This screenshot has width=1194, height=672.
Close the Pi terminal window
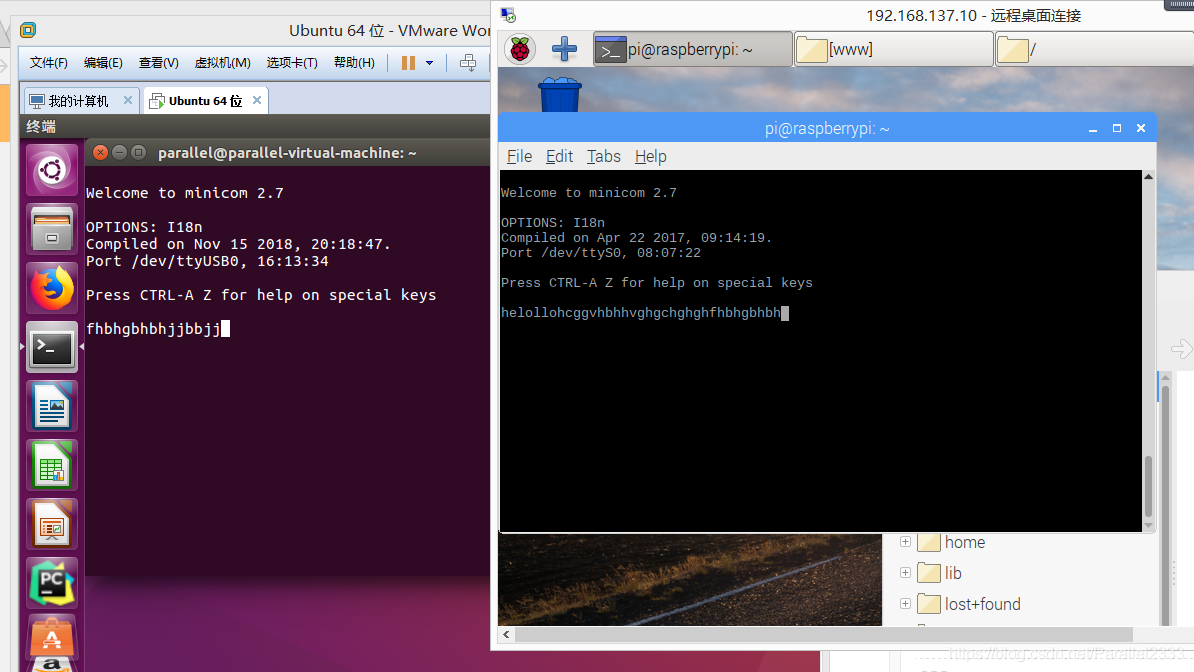[1141, 128]
